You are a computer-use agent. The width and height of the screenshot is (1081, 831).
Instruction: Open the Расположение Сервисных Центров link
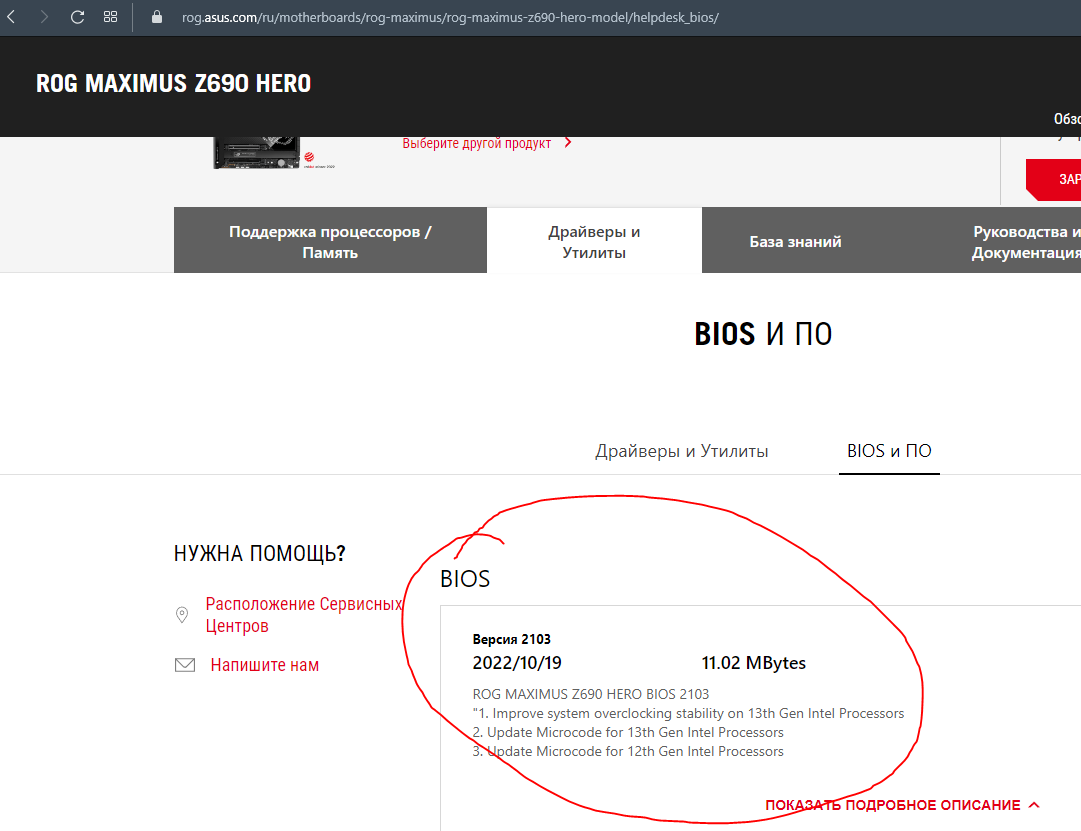(x=303, y=614)
